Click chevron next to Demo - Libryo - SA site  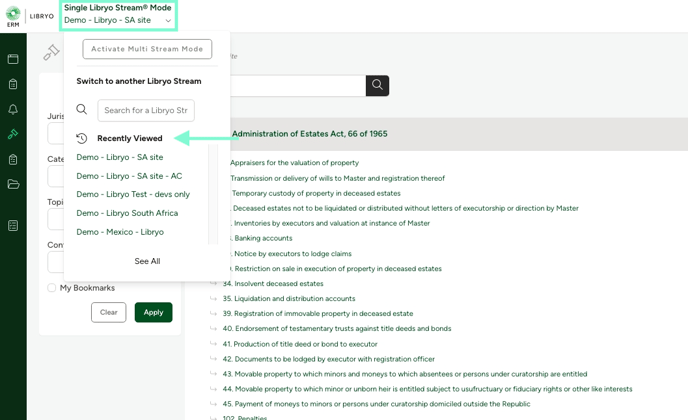(x=168, y=21)
